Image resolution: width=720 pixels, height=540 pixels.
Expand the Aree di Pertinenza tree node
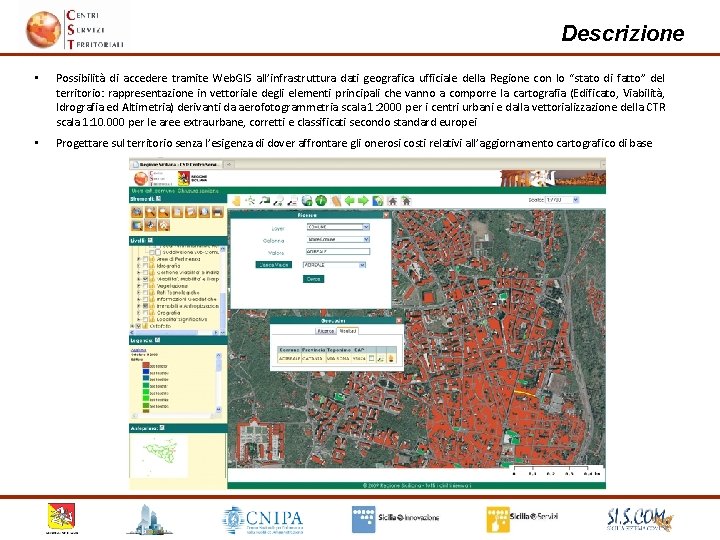(138, 259)
